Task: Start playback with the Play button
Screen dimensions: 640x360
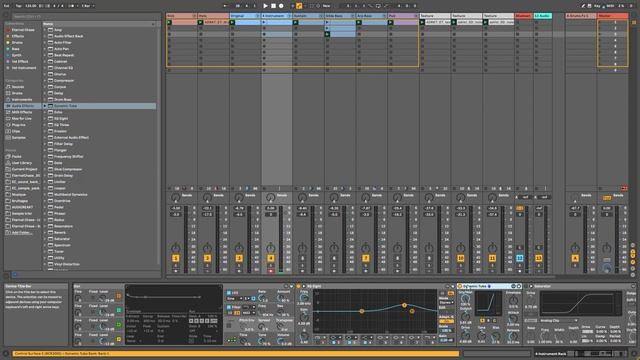Action: (x=265, y=6)
